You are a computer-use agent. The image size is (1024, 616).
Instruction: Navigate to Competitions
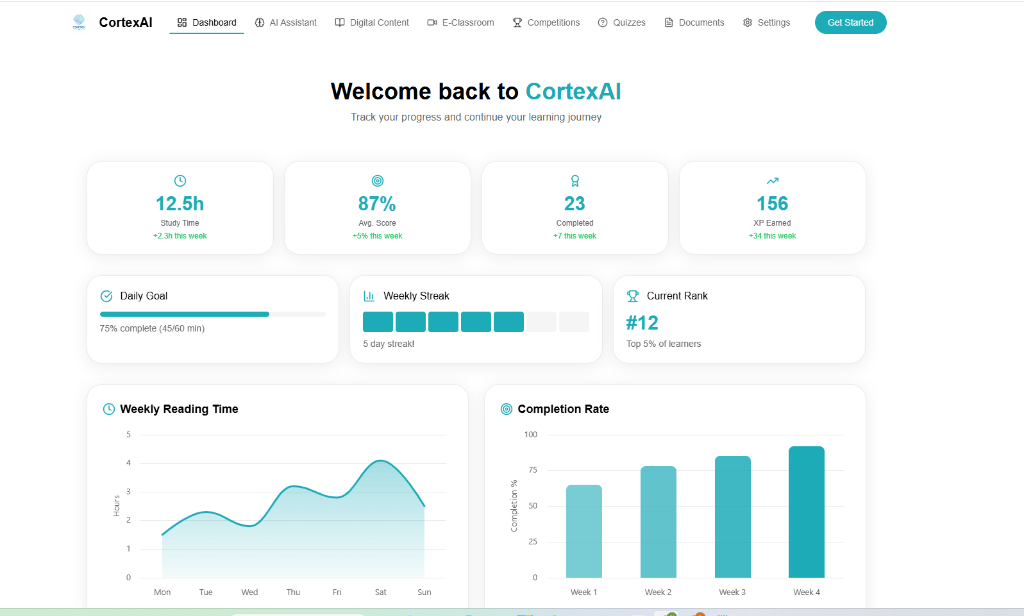click(546, 22)
